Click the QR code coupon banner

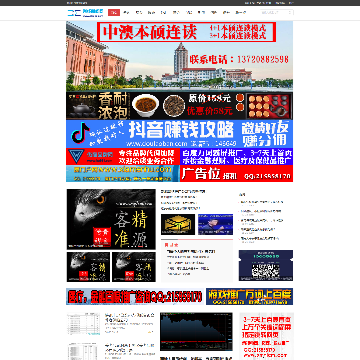coord(266,265)
